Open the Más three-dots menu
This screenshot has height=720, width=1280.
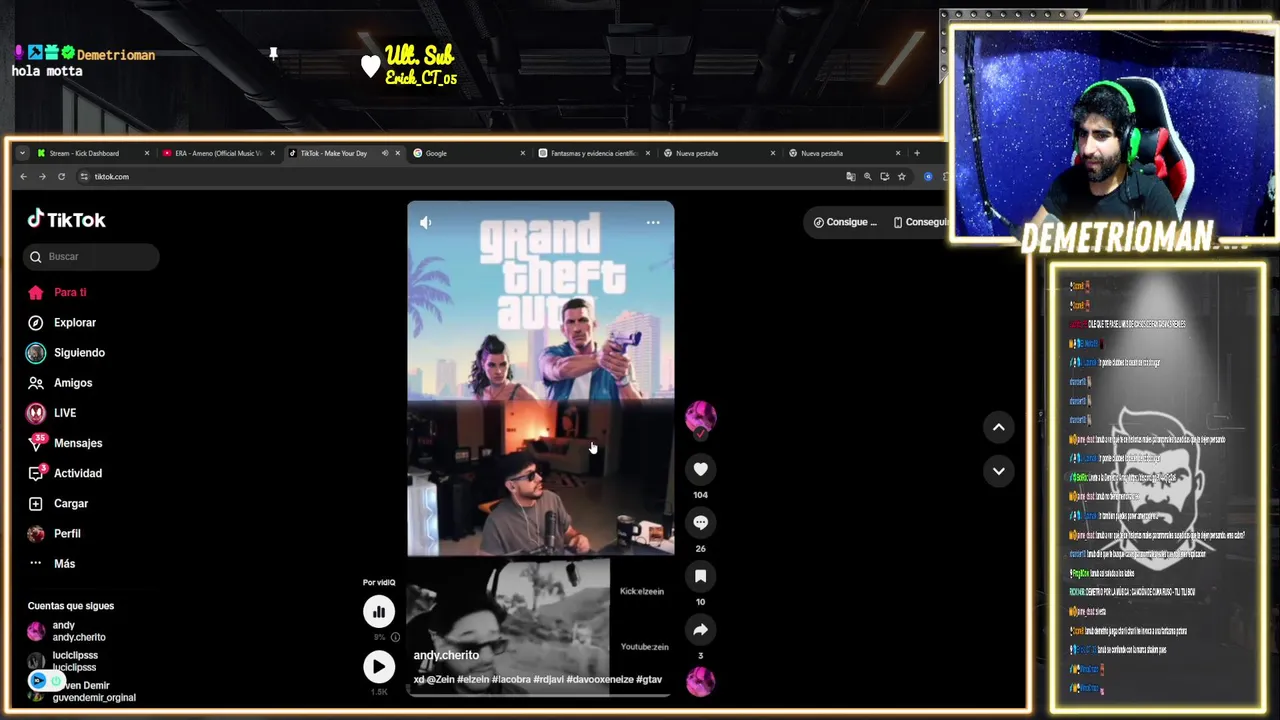36,563
